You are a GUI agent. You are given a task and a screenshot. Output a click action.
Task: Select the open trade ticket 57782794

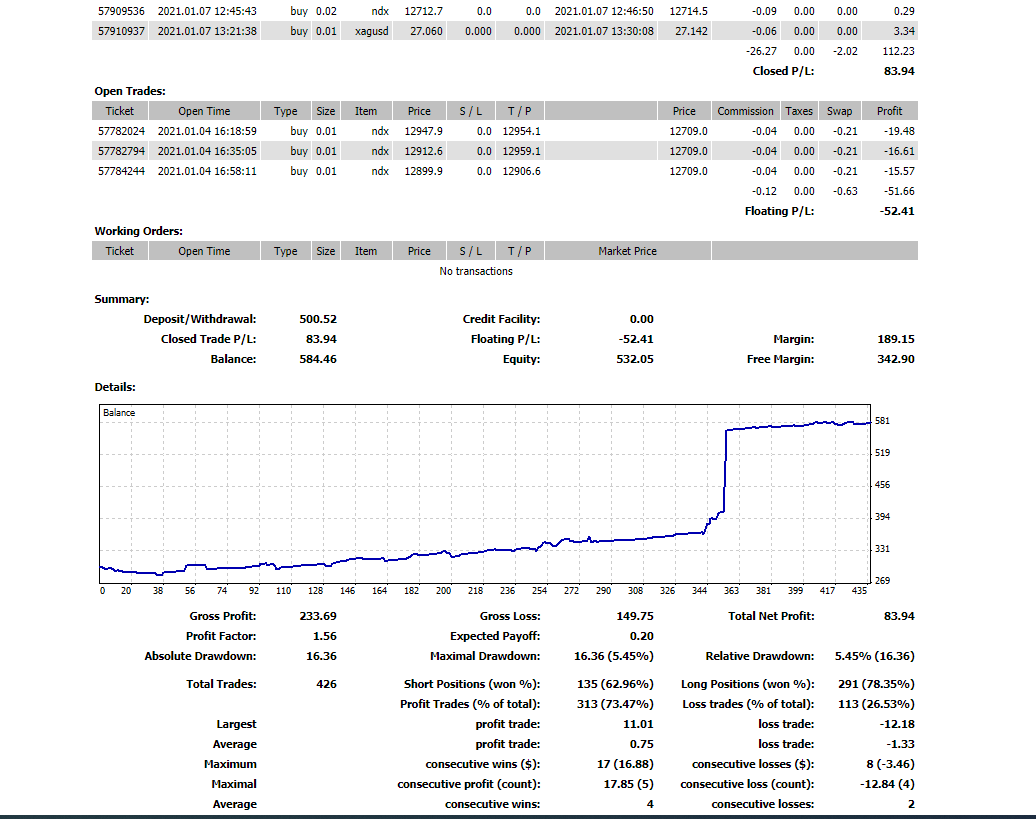(x=119, y=151)
